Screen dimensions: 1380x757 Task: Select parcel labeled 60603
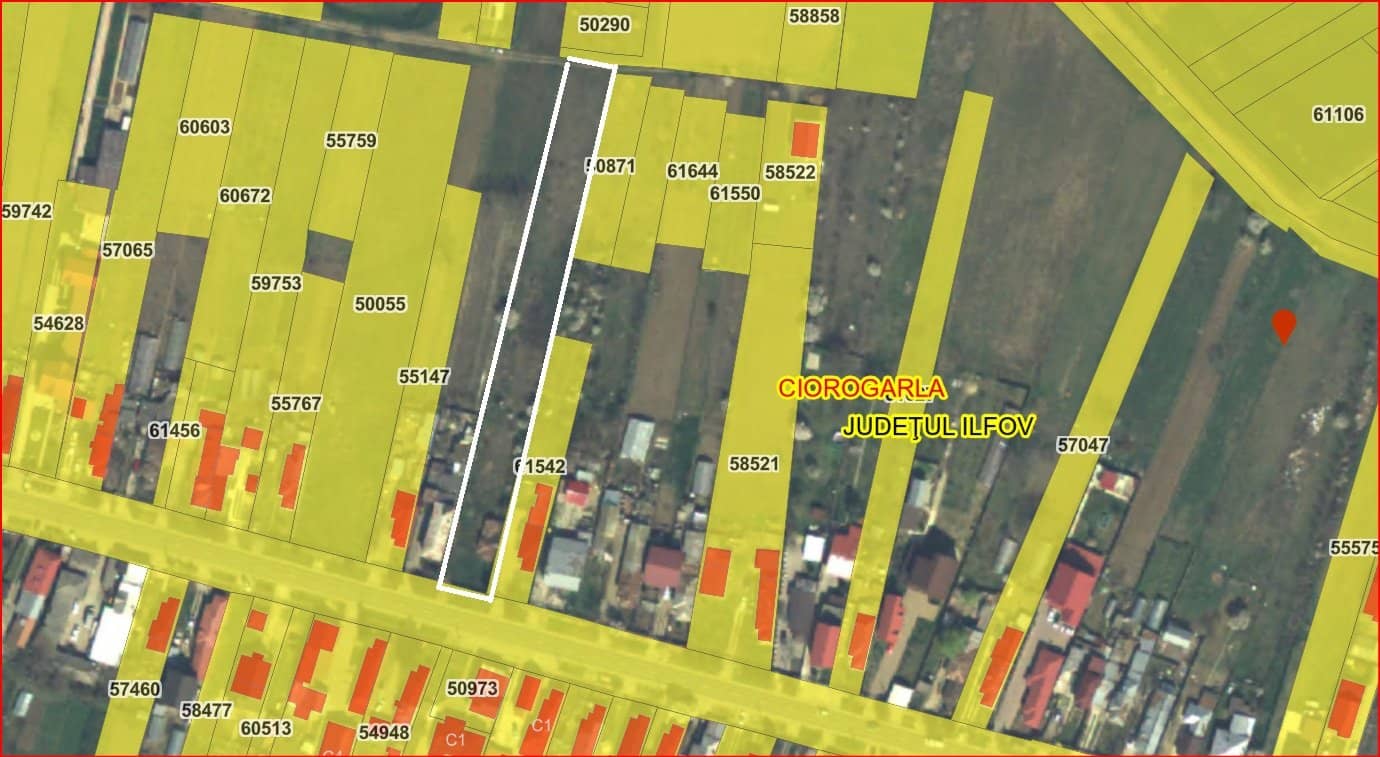205,127
